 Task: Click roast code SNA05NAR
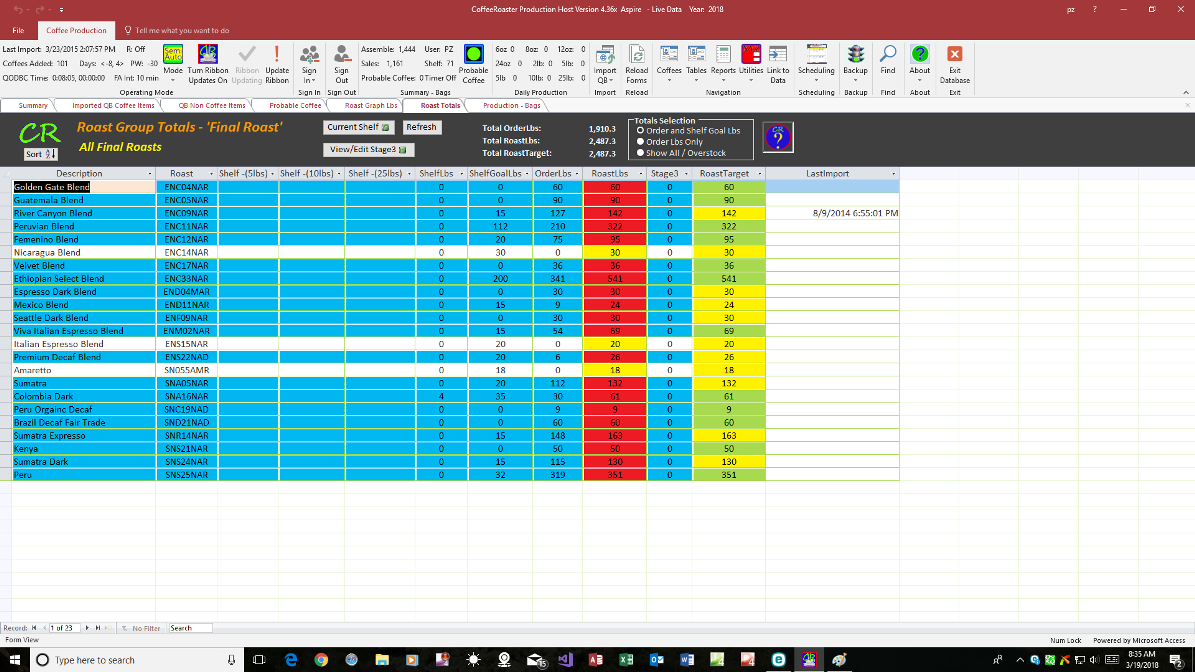pyautogui.click(x=187, y=383)
